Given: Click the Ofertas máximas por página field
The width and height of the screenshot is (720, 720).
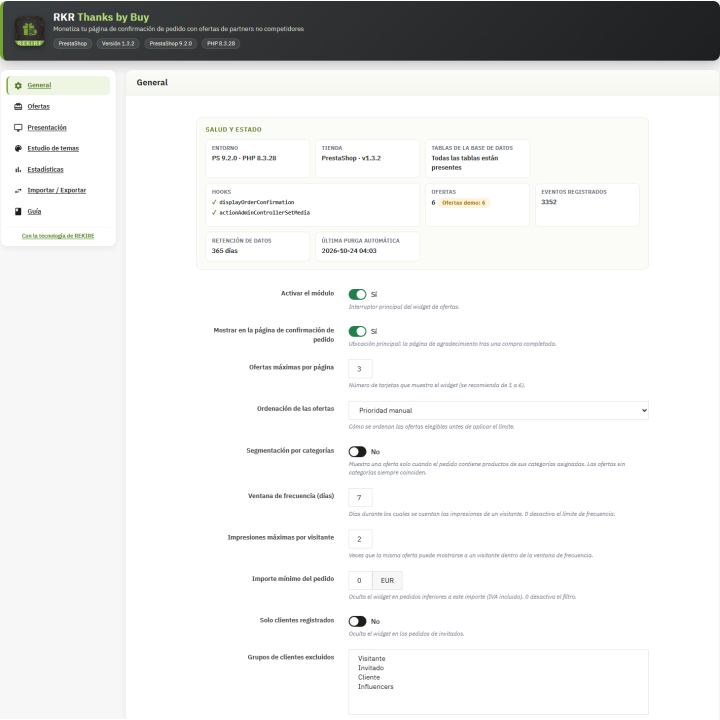Looking at the screenshot, I should tap(360, 369).
